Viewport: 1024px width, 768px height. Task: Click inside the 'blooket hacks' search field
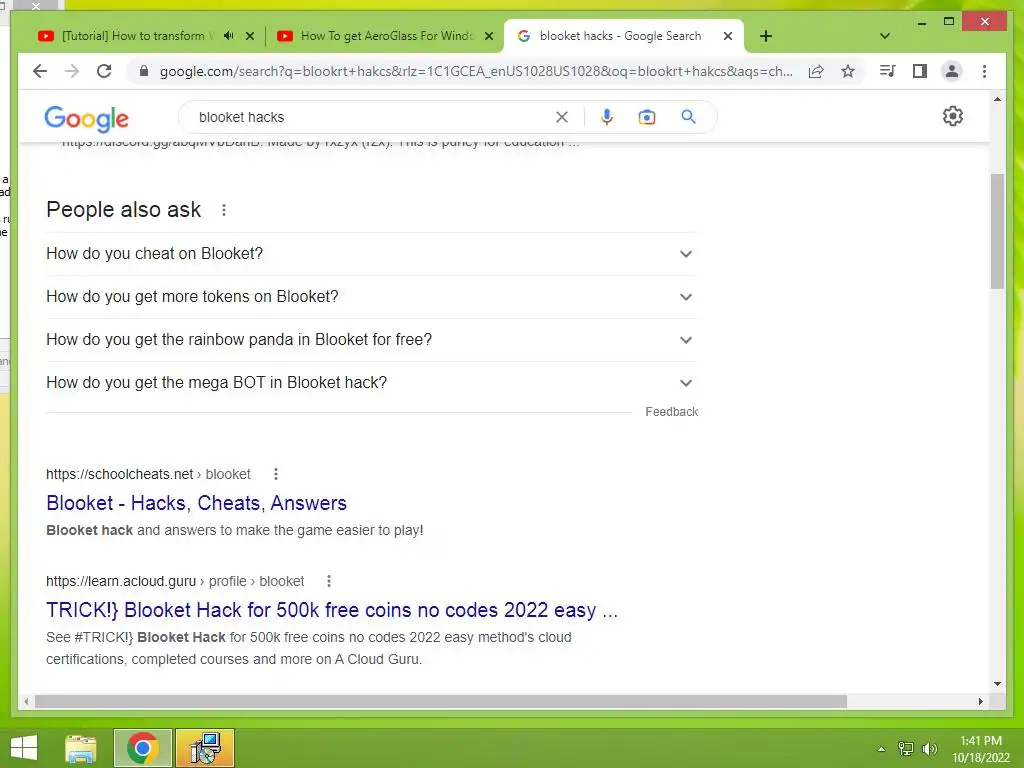(372, 117)
